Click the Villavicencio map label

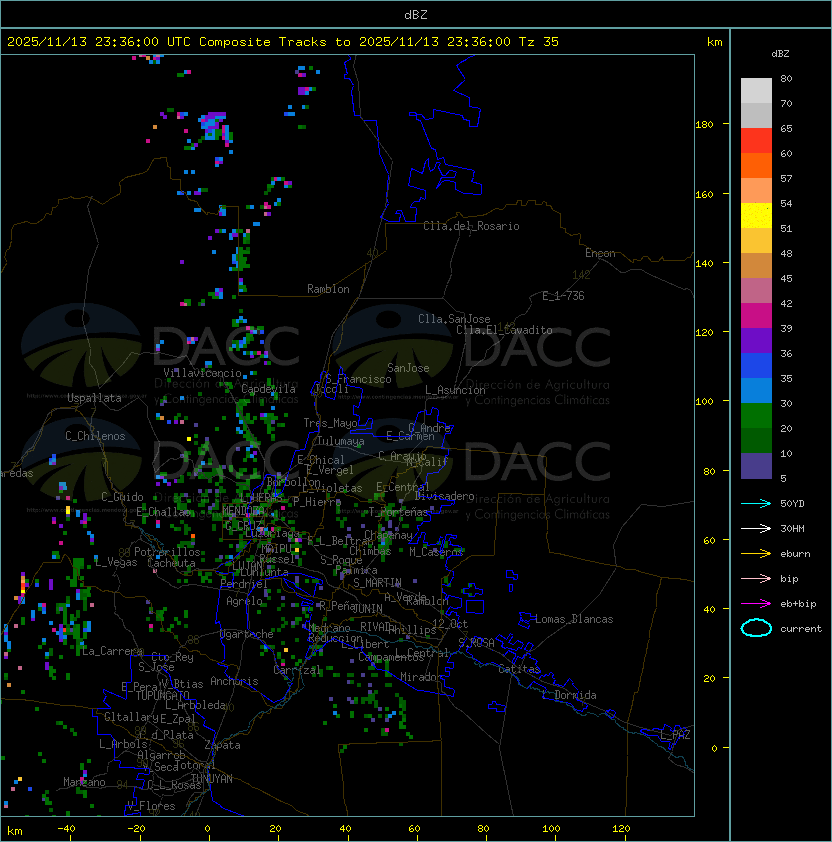coord(202,373)
